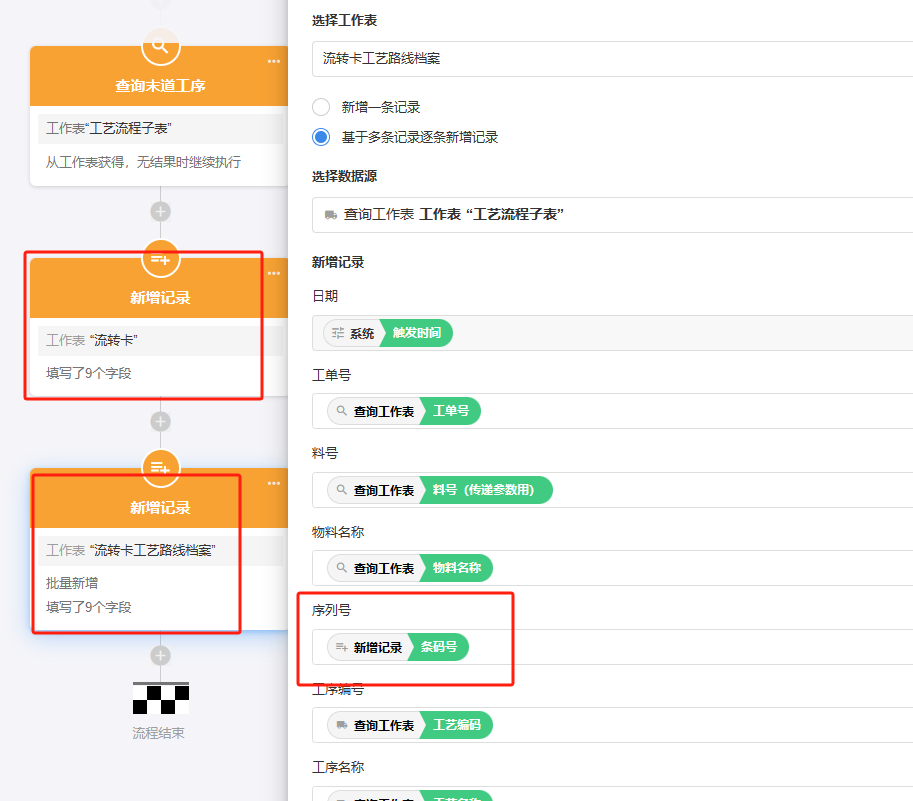
Task: Select 新增一条记录 radio option
Action: (321, 107)
